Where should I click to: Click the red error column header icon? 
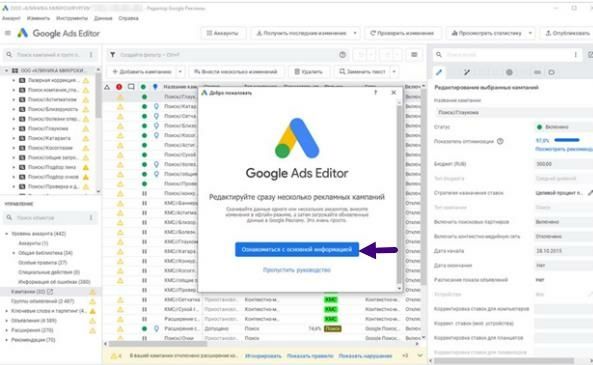click(119, 87)
